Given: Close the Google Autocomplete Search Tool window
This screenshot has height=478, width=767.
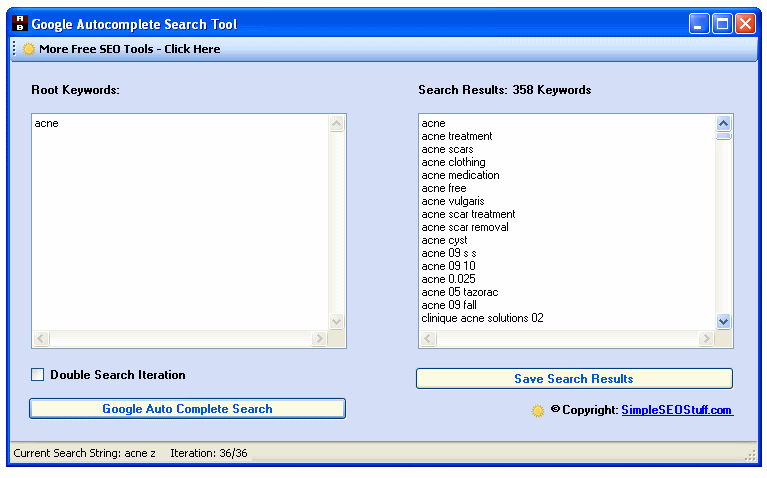Looking at the screenshot, I should [x=745, y=23].
